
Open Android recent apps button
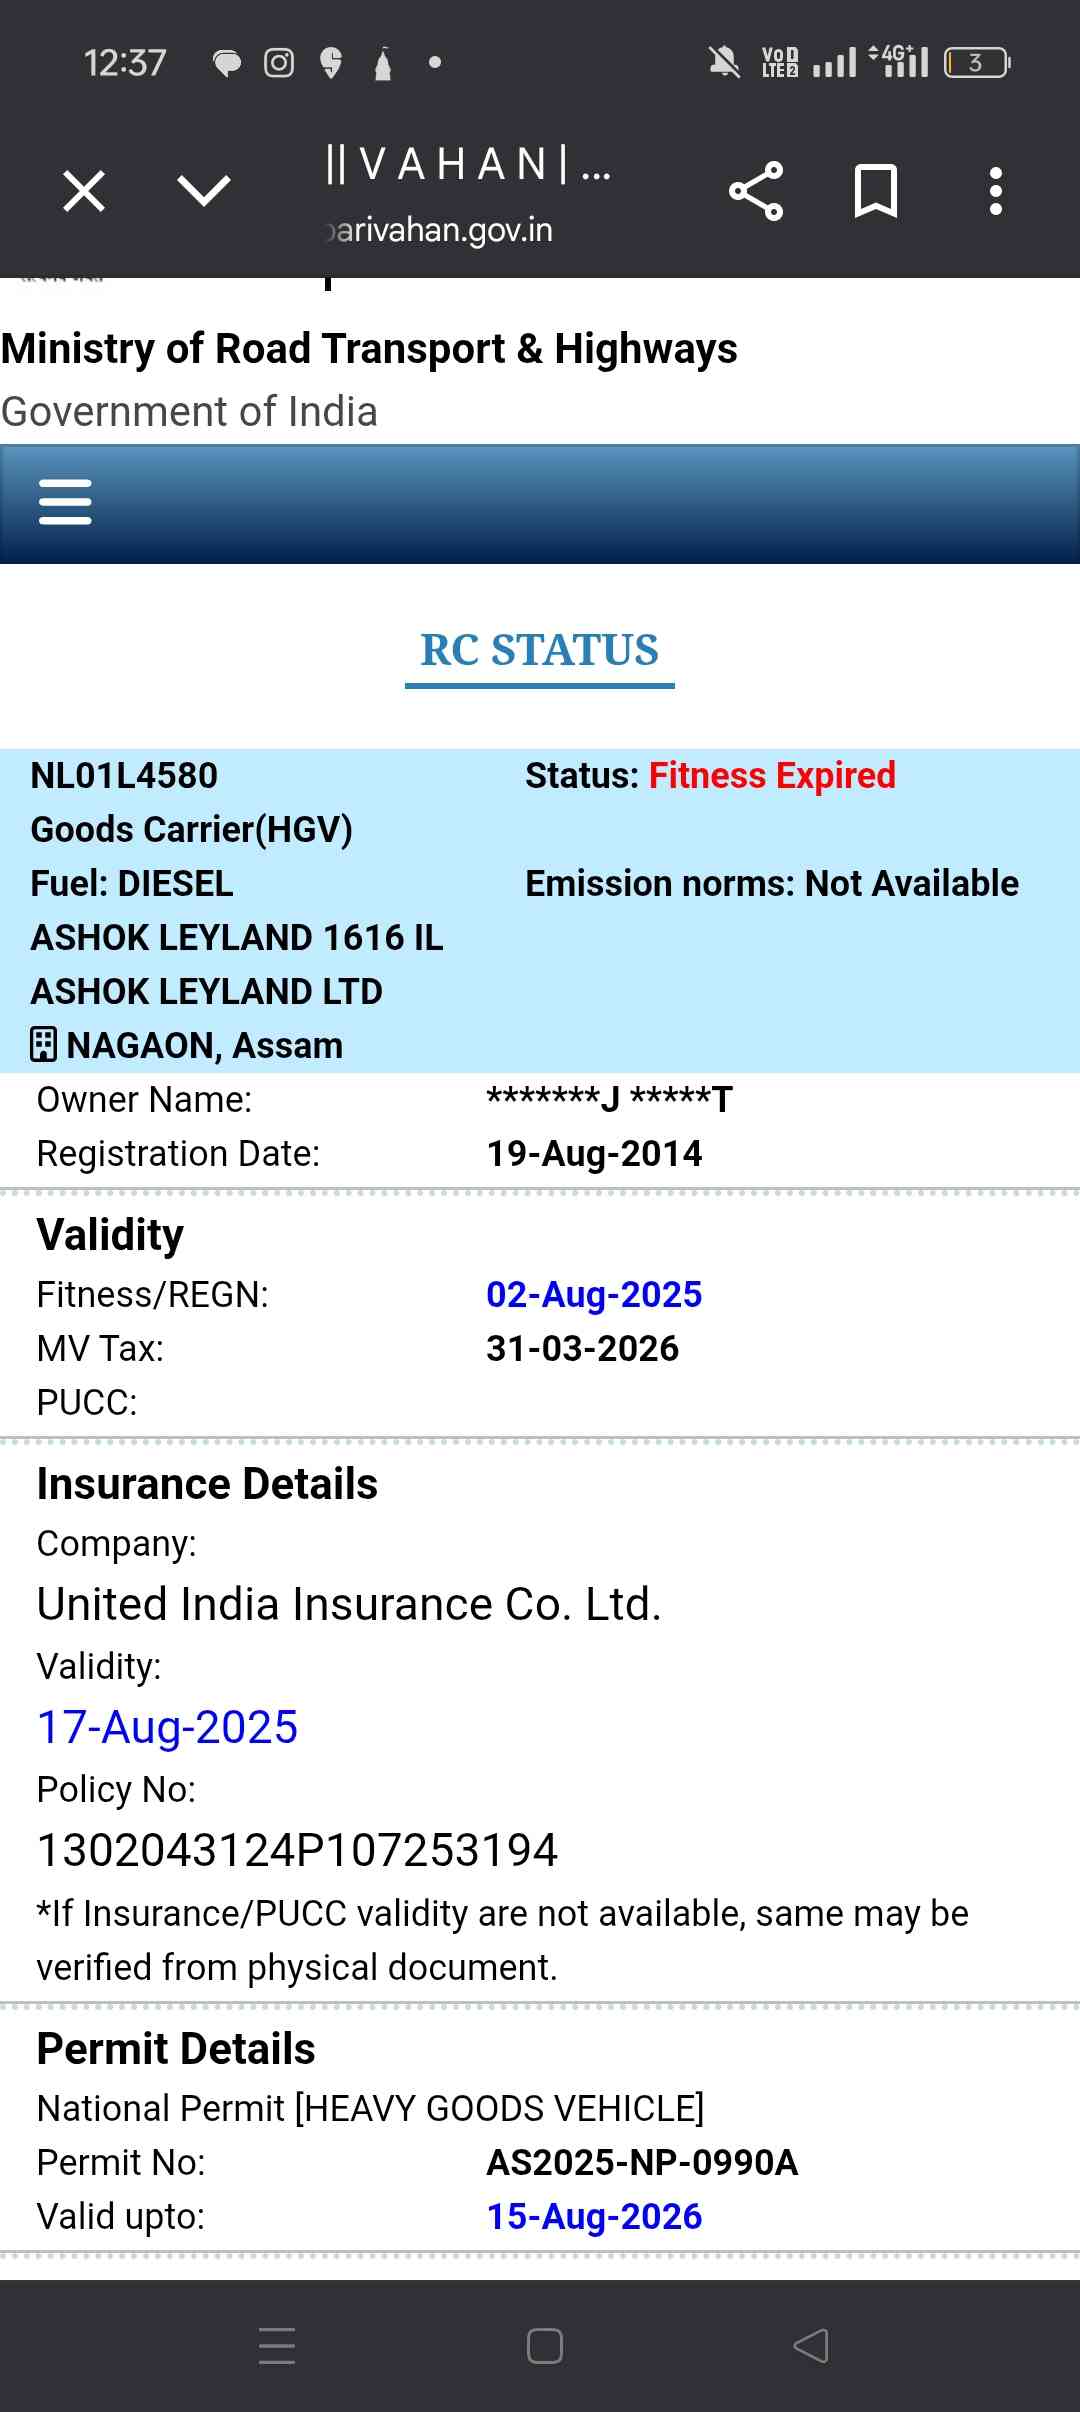point(277,2346)
